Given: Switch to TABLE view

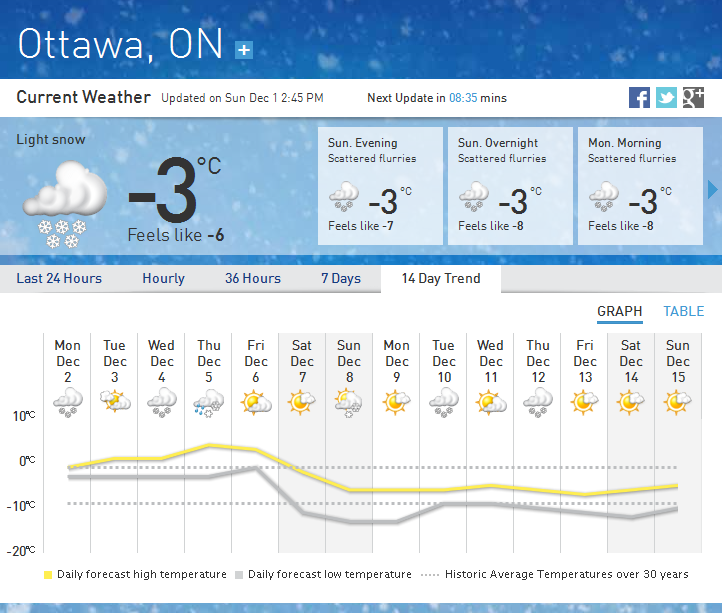Looking at the screenshot, I should pos(684,311).
